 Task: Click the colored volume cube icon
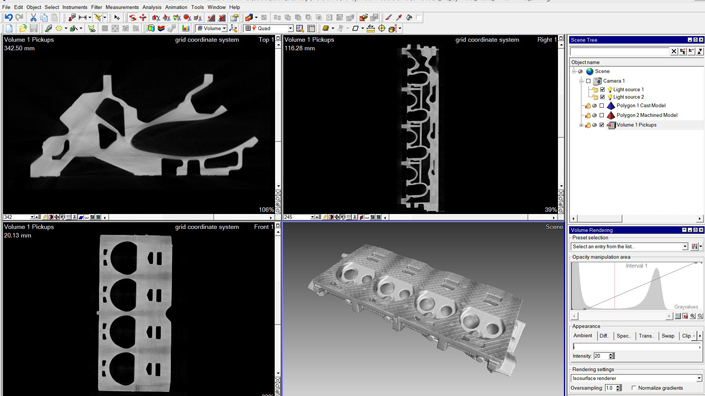150,28
